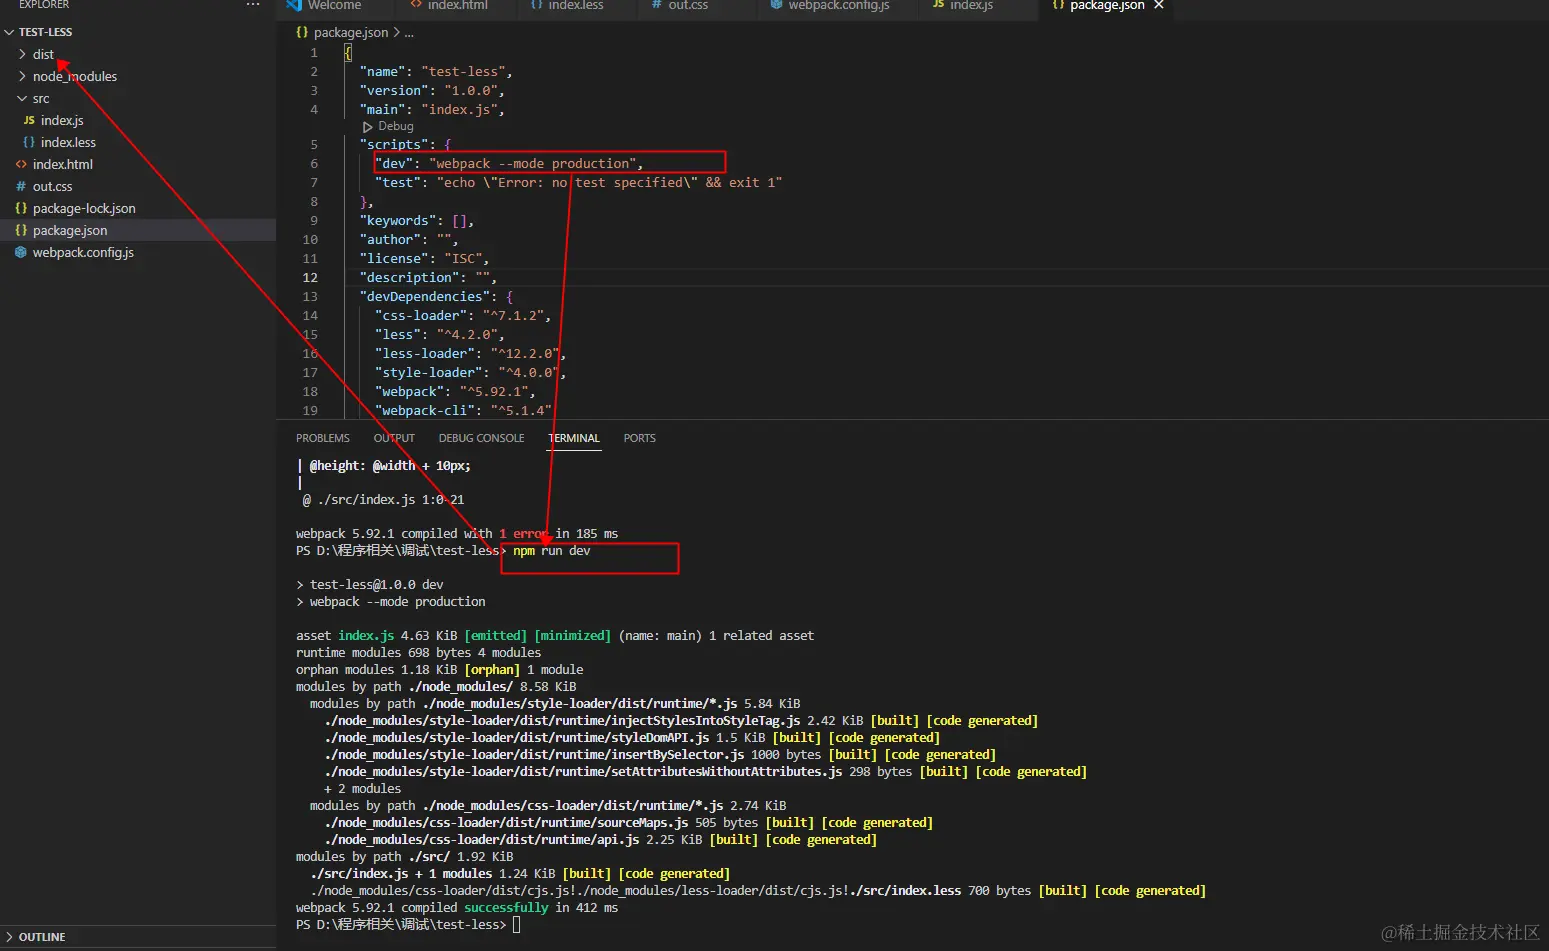Image resolution: width=1549 pixels, height=951 pixels.
Task: Click the breadcrumb ellipsis after package.json
Action: (409, 32)
